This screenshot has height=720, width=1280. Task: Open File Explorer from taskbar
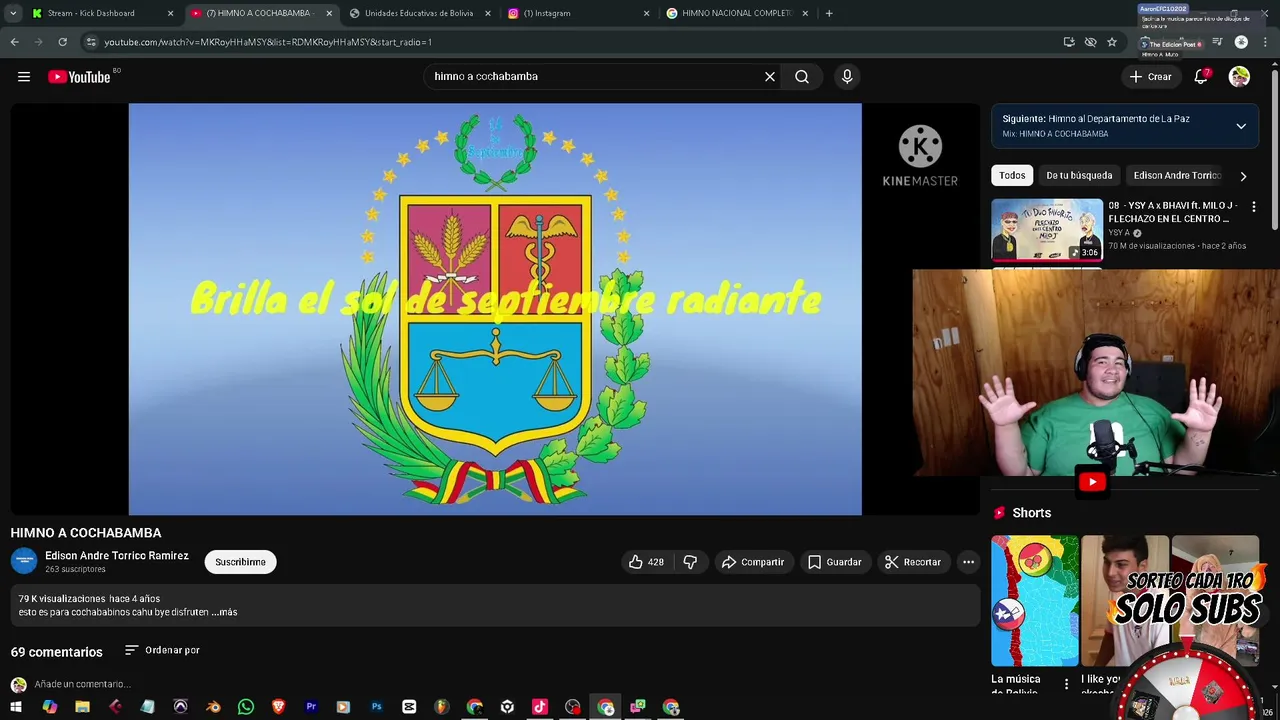pyautogui.click(x=82, y=707)
